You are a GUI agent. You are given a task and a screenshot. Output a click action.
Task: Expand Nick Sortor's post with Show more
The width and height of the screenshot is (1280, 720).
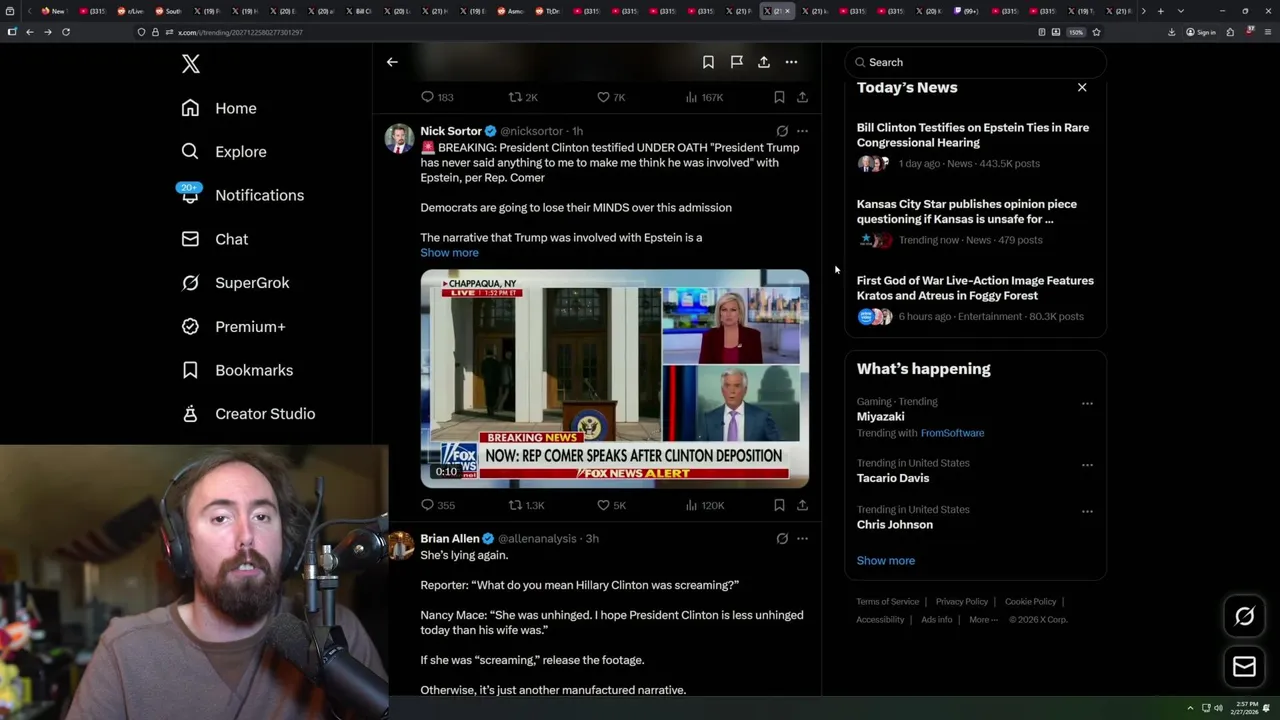[x=449, y=252]
